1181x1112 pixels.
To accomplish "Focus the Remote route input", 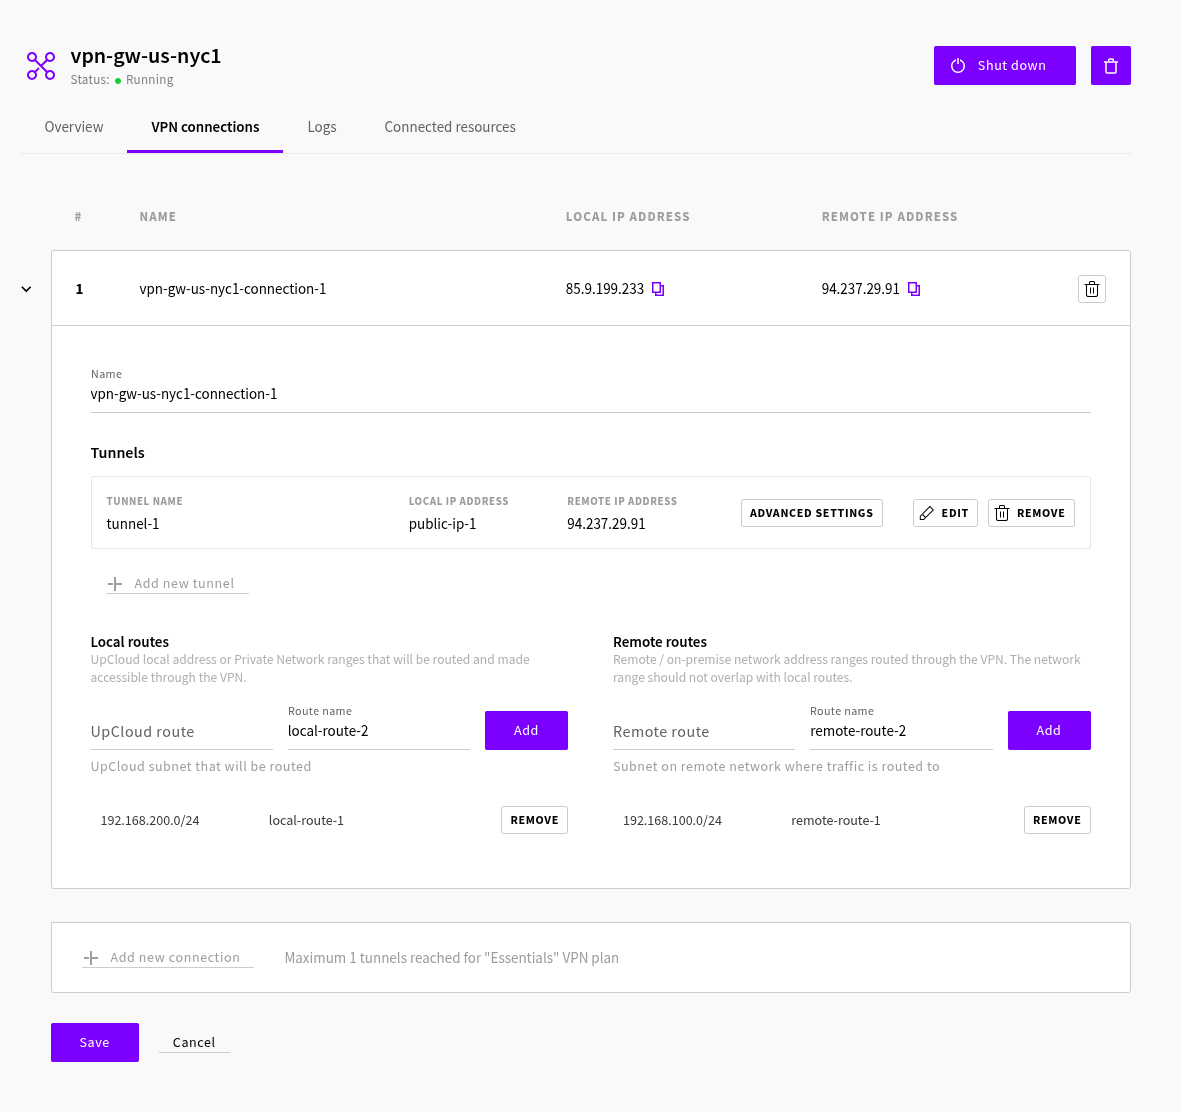I will (703, 732).
